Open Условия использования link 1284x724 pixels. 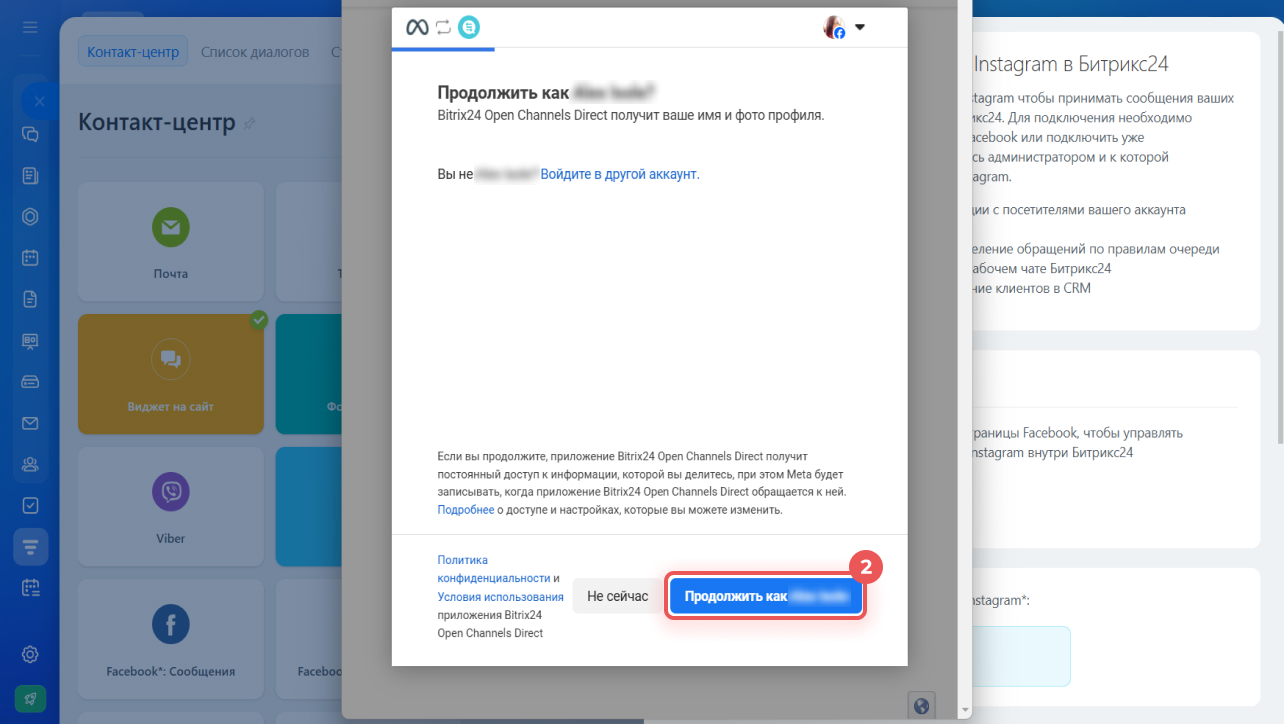(500, 597)
